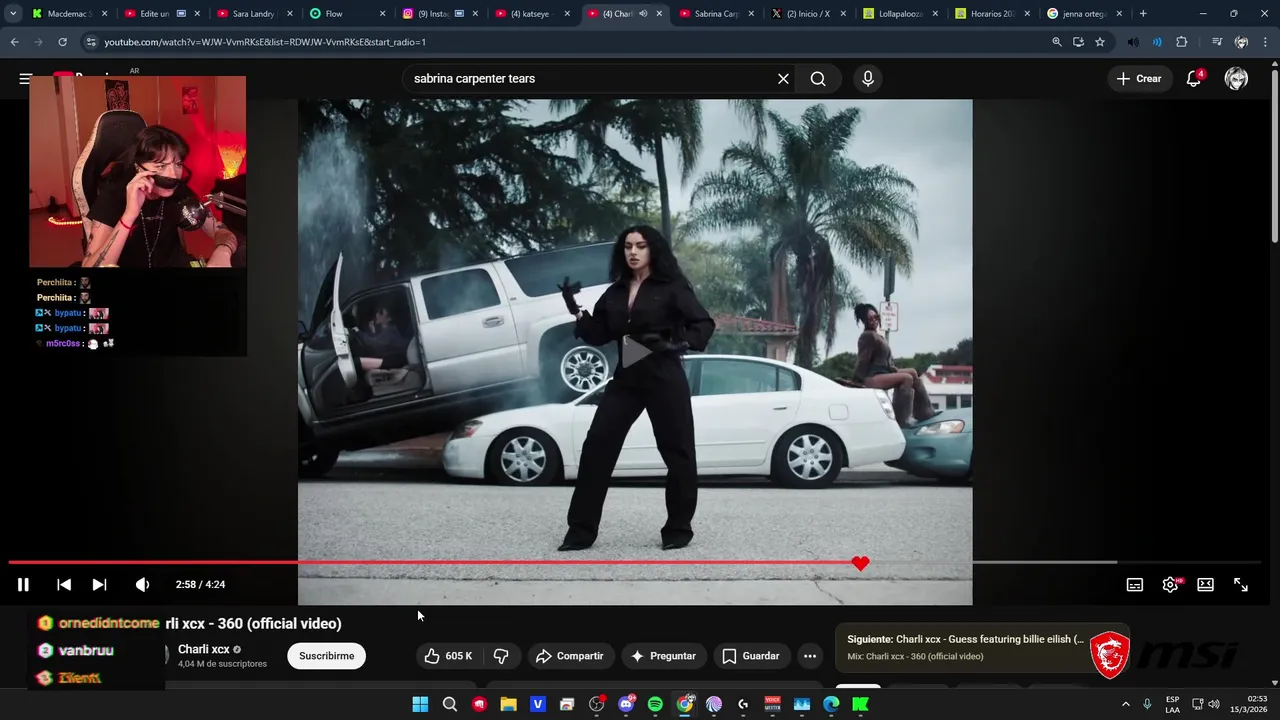Image resolution: width=1280 pixels, height=720 pixels.
Task: Click the heart-shaped progress scrubber
Action: pos(860,563)
